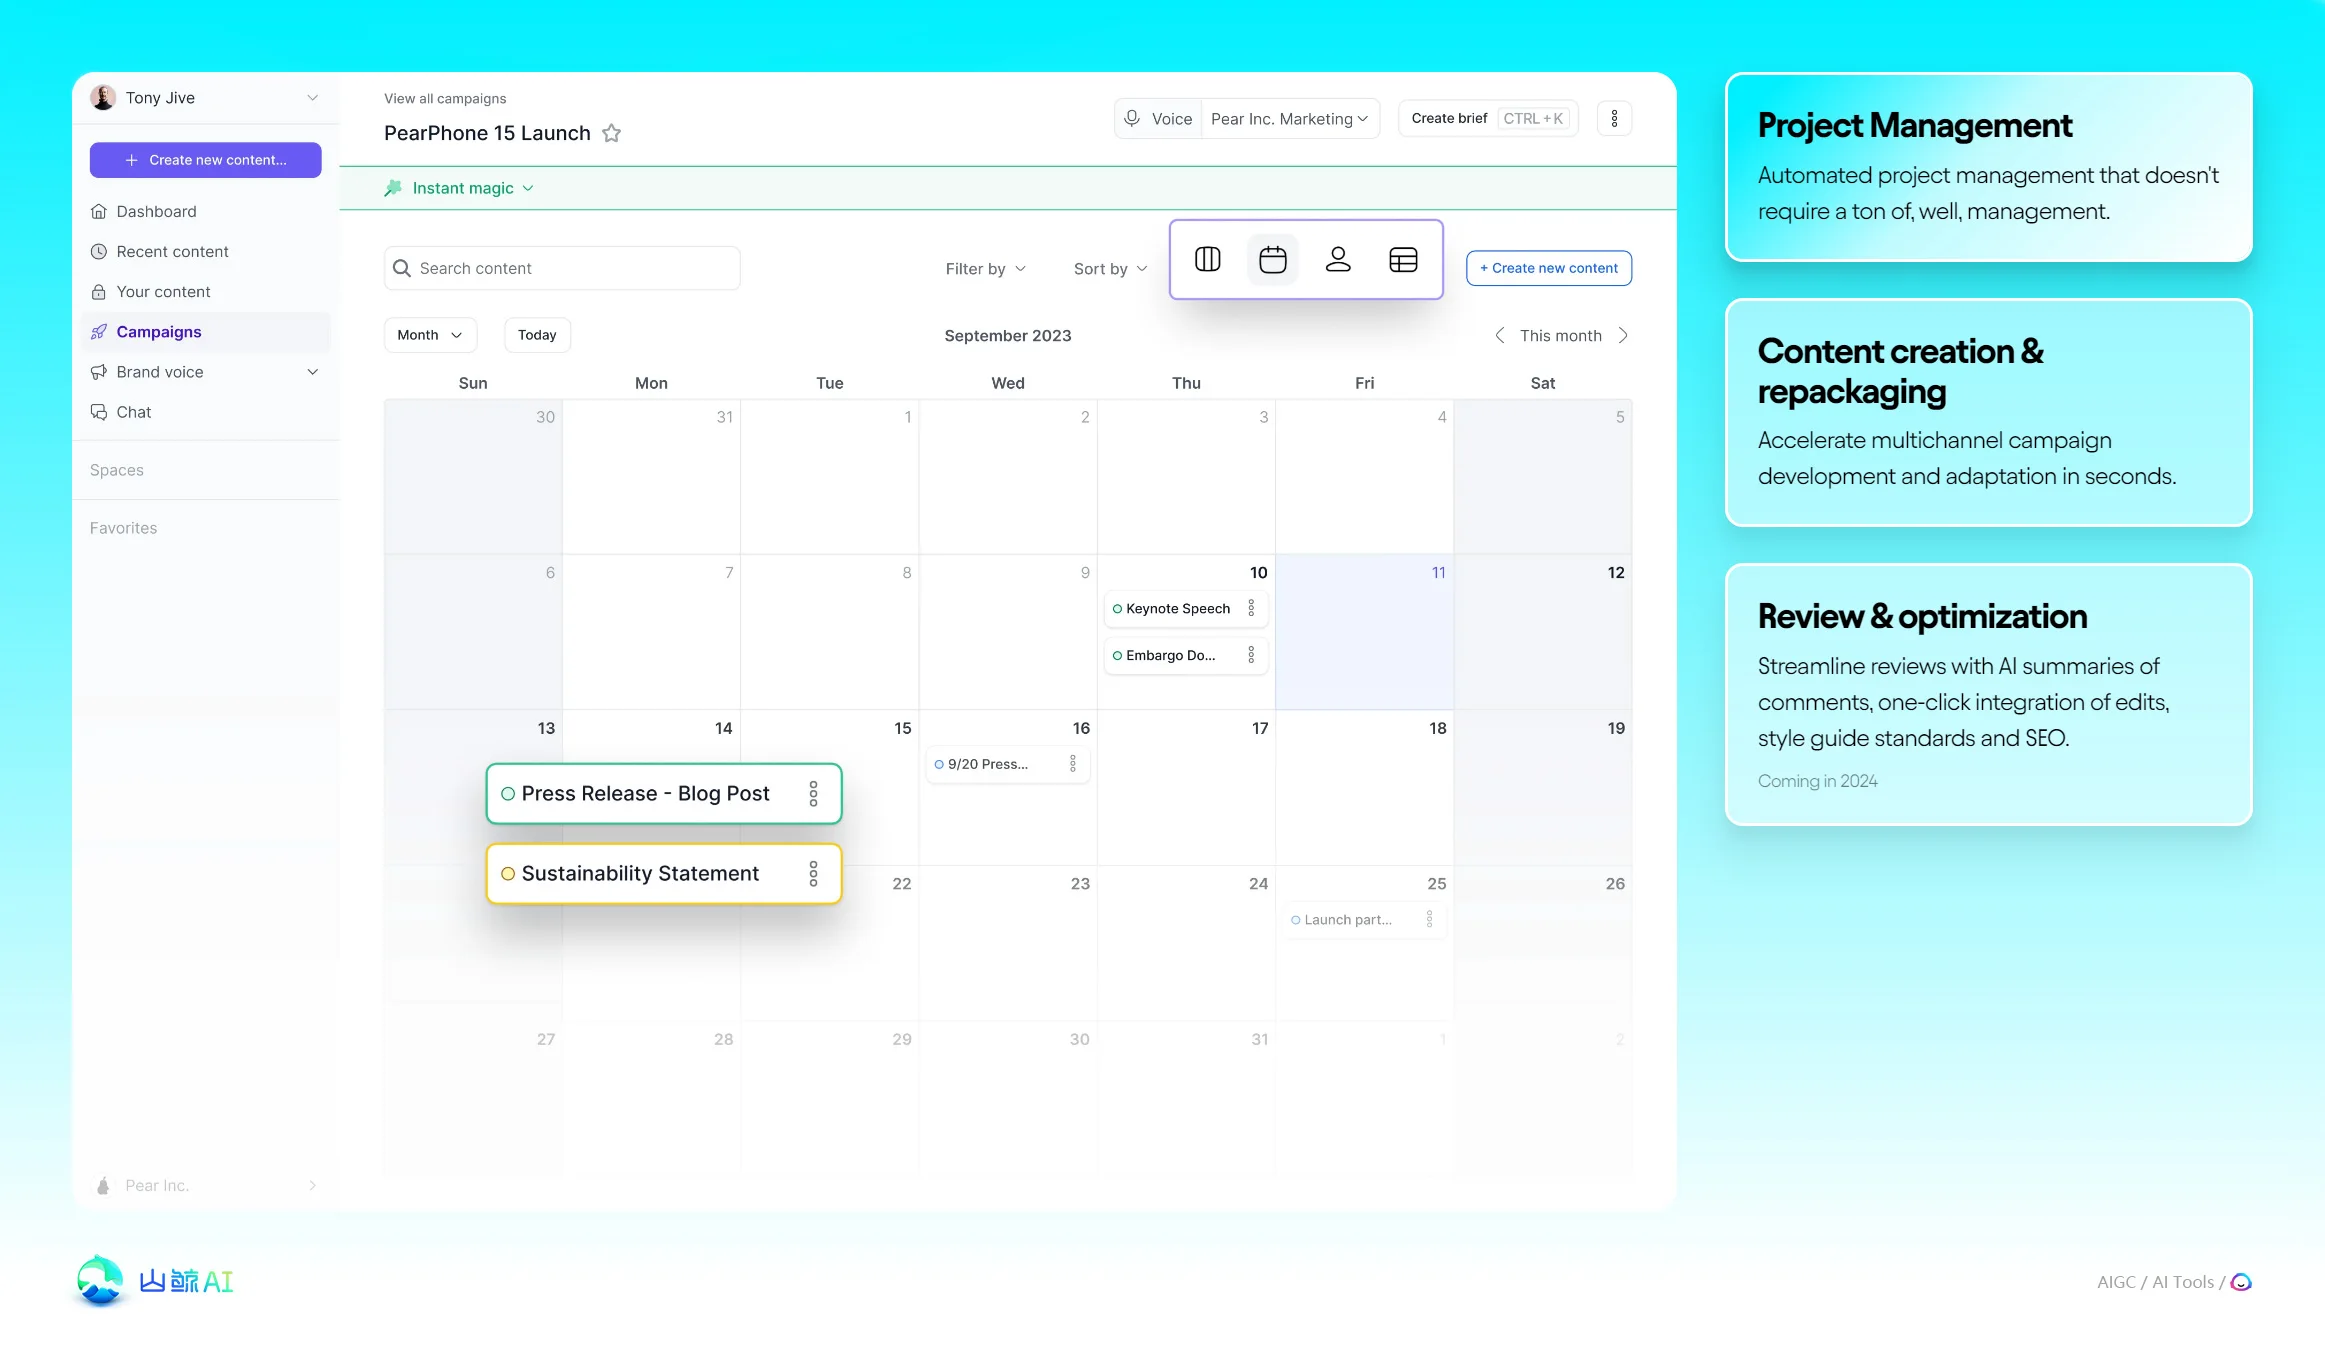
Task: Open options for Sustainability Statement card
Action: [813, 874]
